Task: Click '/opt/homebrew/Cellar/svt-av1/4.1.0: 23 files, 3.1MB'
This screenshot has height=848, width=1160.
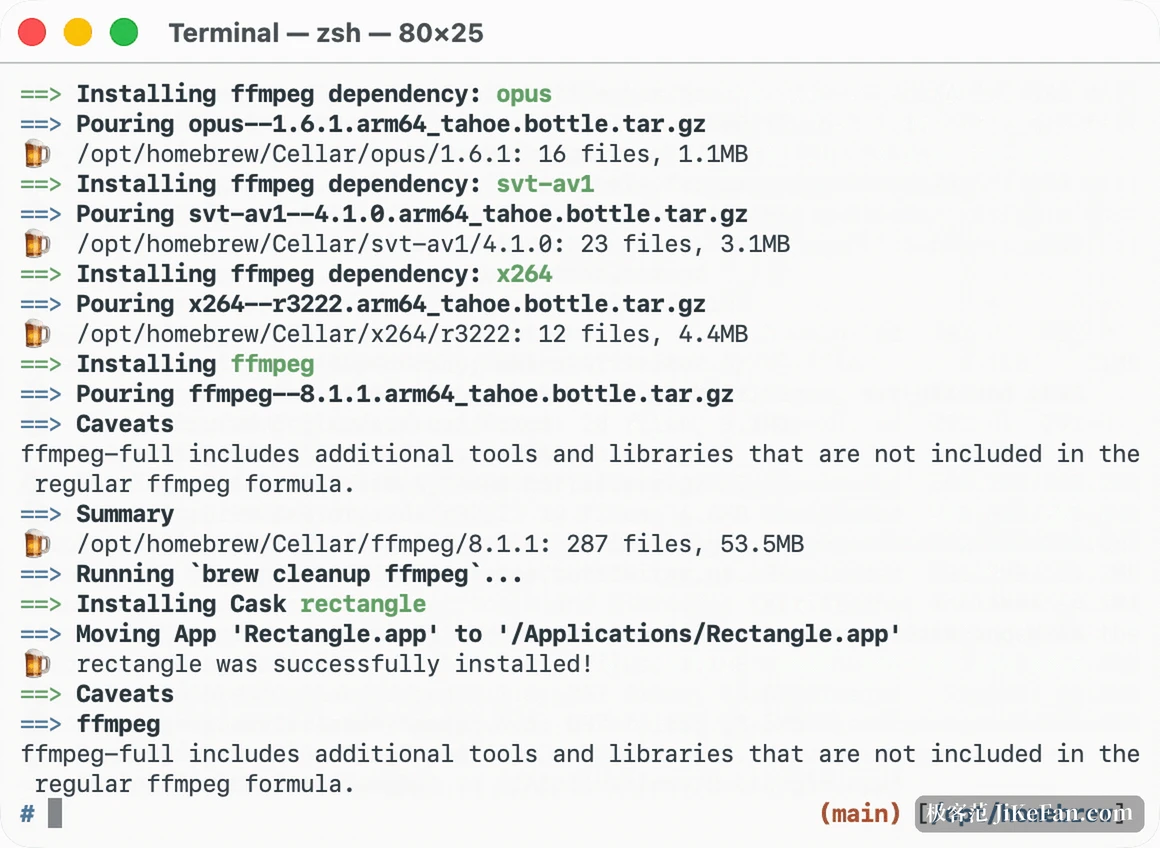Action: (x=433, y=244)
